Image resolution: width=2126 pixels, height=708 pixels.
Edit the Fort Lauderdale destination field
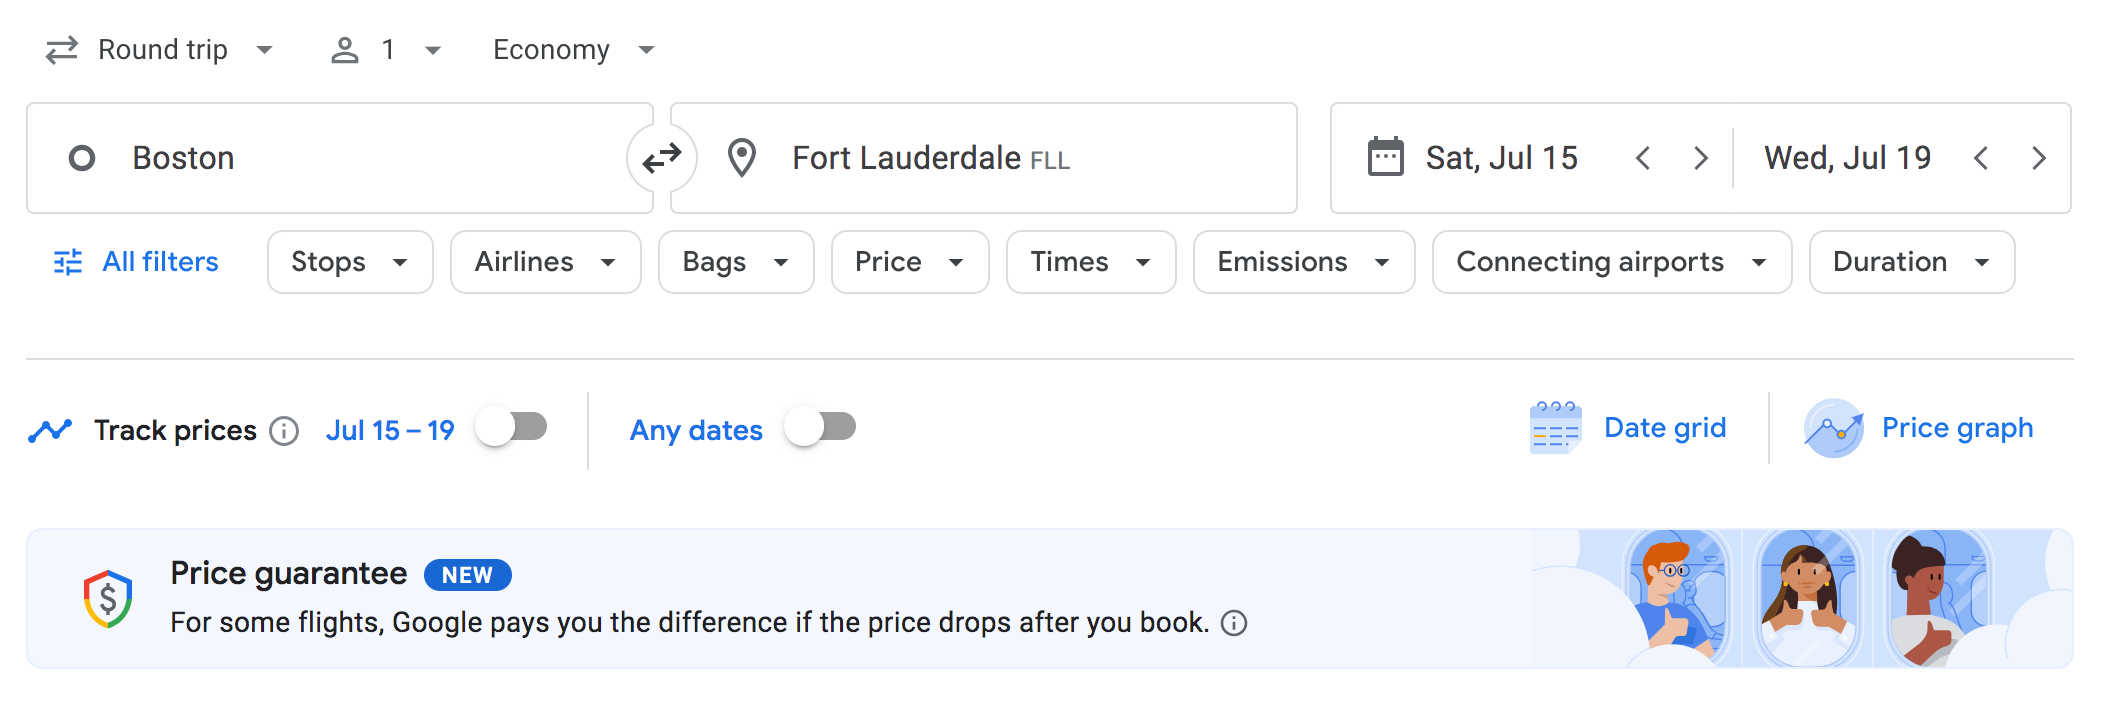point(1000,158)
